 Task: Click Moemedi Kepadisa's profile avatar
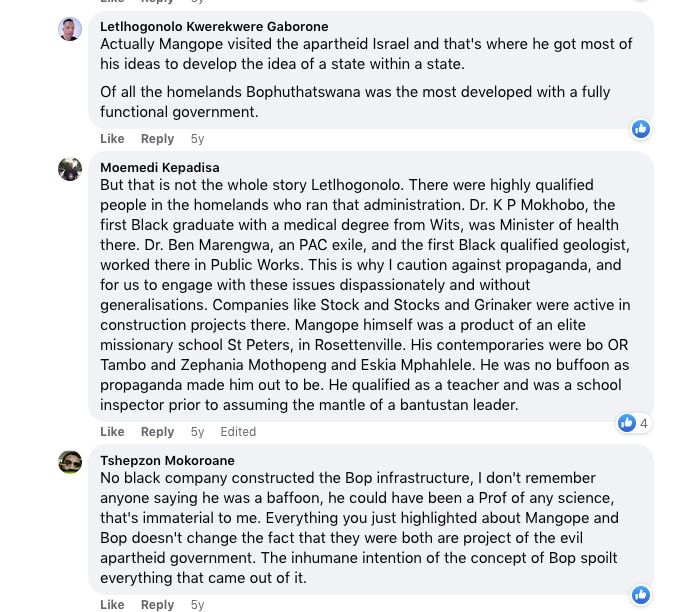coord(70,169)
